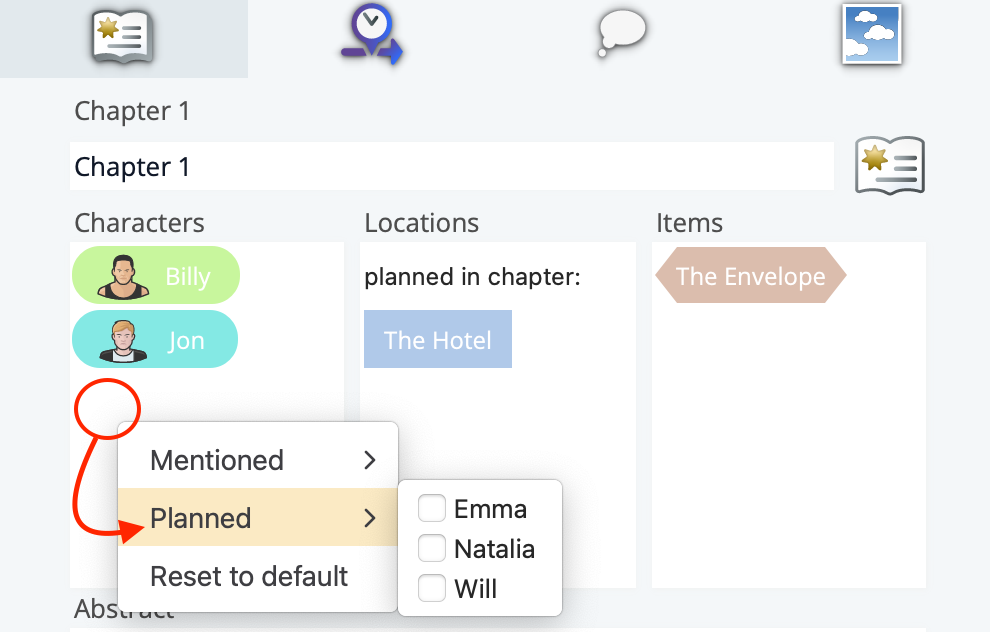This screenshot has width=990, height=632.
Task: Tick the Will checkbox
Action: tap(432, 588)
